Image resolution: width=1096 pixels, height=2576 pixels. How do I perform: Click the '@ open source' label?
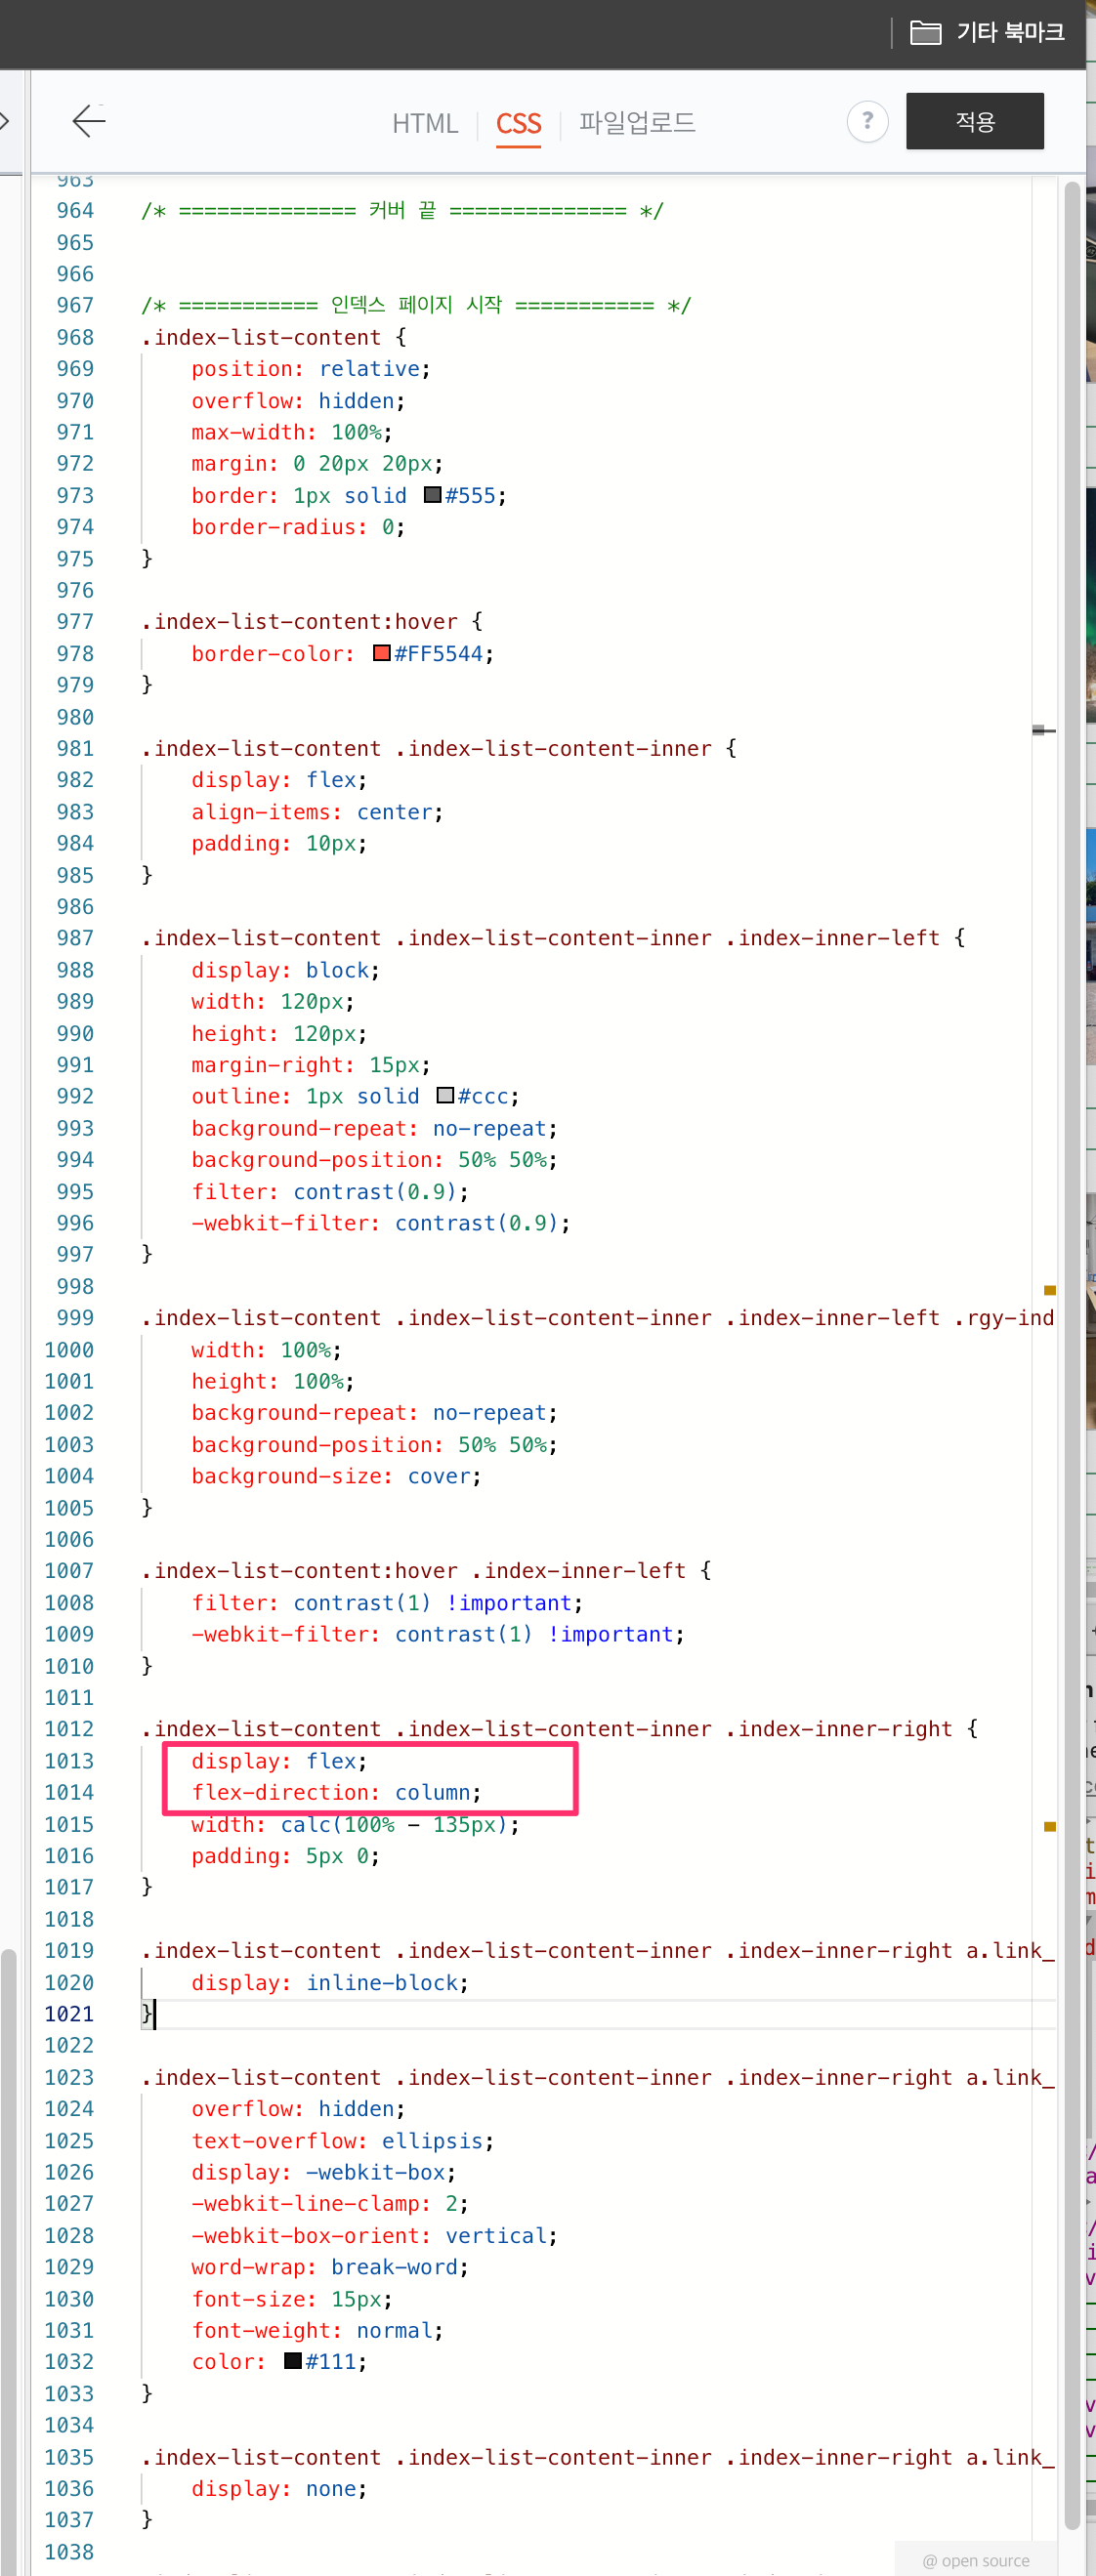point(976,2560)
